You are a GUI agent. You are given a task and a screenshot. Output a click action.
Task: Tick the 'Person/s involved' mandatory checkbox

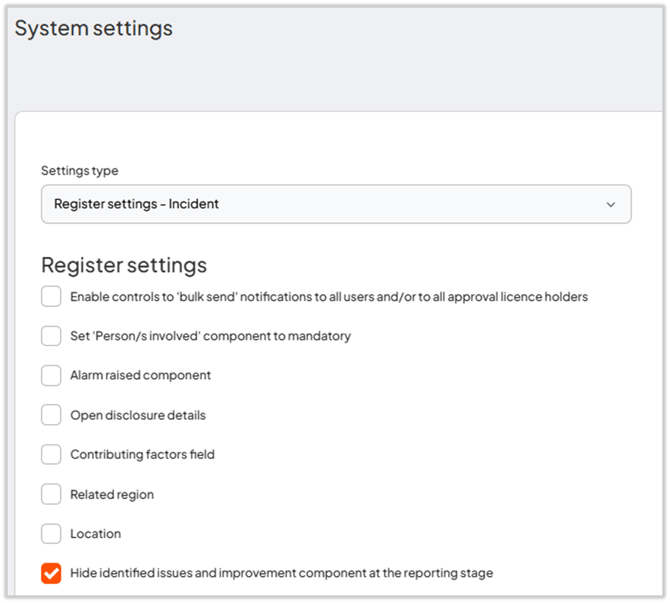point(51,336)
